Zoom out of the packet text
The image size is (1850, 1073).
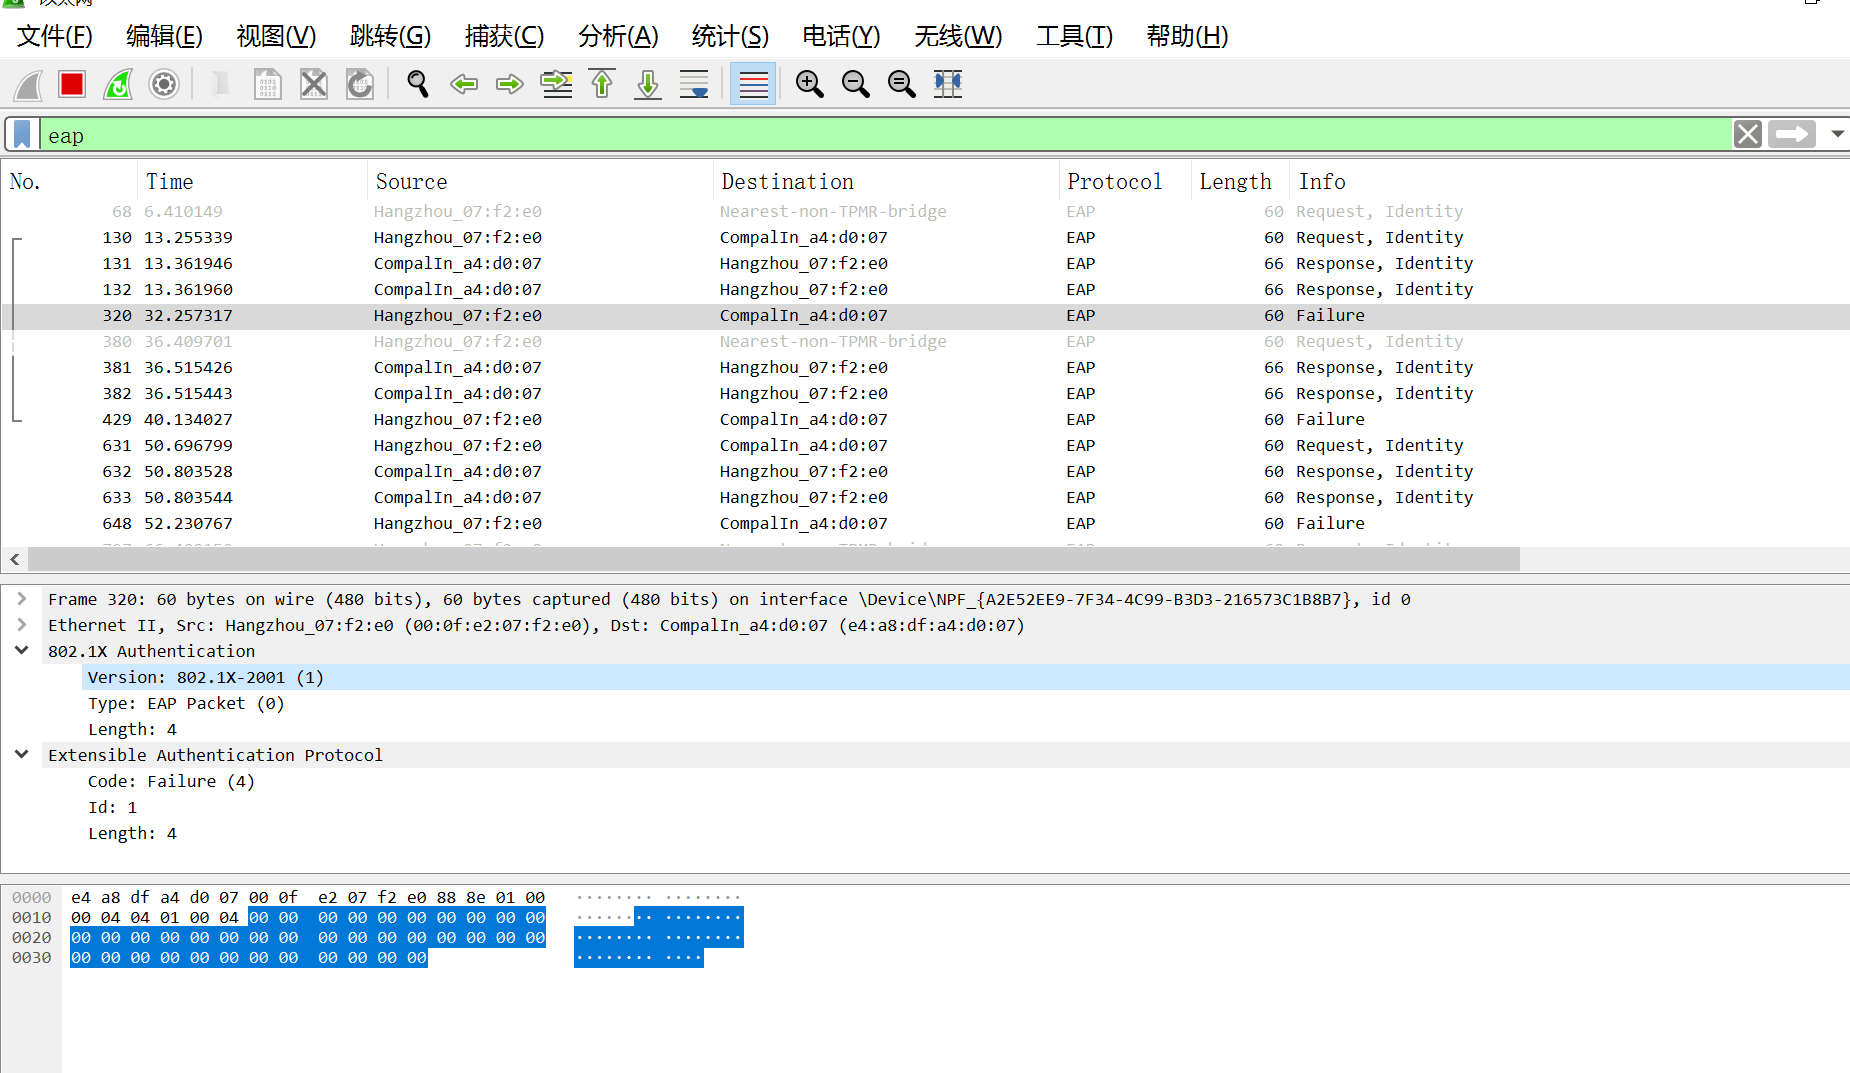(x=856, y=84)
